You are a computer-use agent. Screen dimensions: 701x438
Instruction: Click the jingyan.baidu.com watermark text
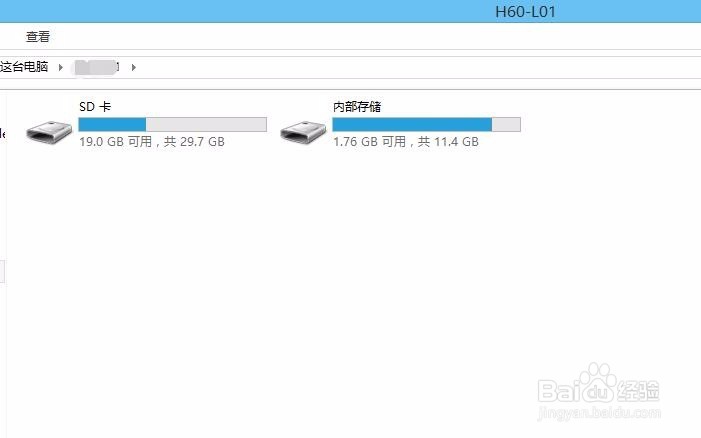click(599, 412)
